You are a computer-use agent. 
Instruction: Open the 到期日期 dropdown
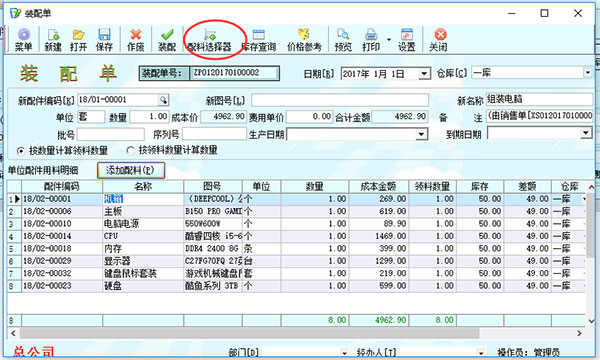pos(585,133)
